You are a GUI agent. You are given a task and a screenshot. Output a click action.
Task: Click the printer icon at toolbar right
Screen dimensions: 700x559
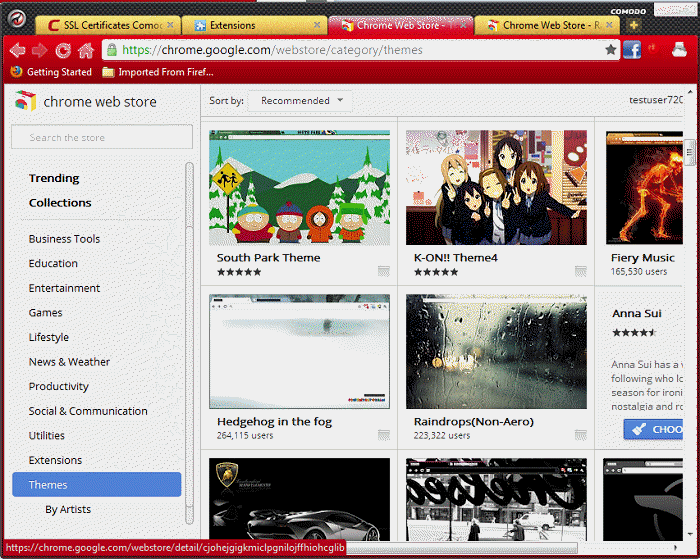point(679,50)
